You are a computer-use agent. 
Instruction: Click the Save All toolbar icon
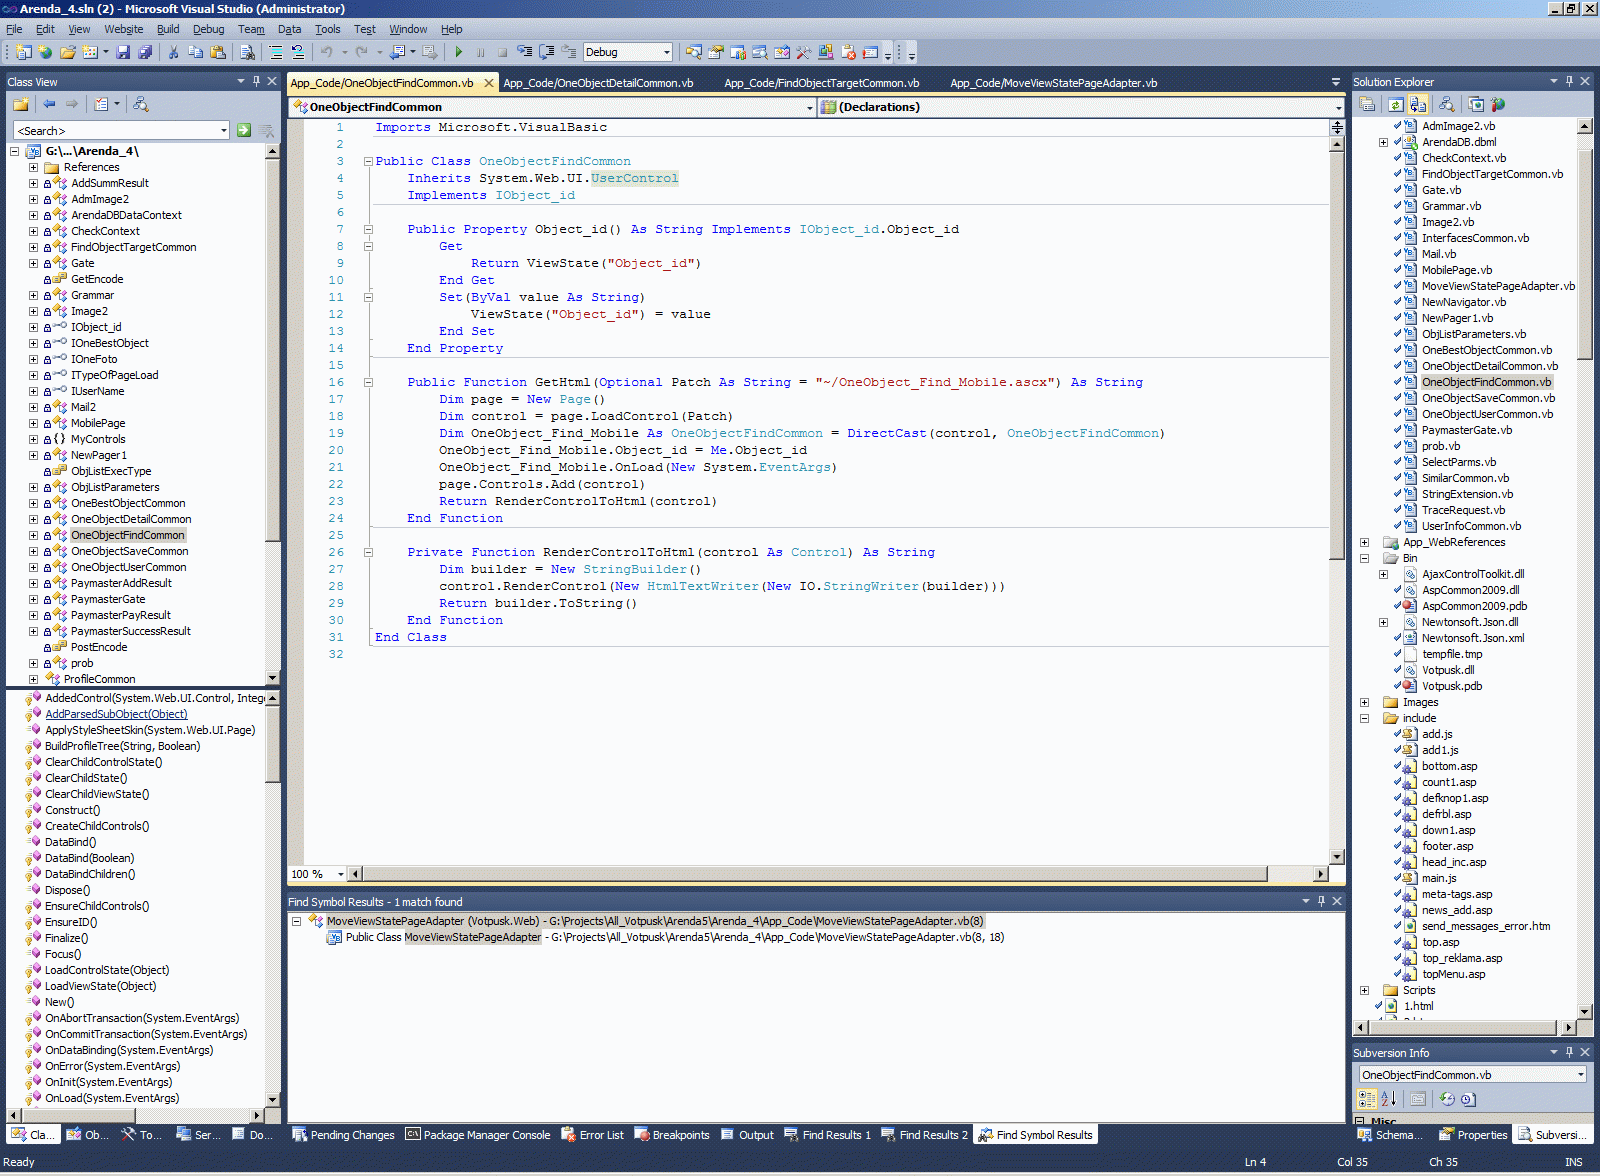[145, 52]
